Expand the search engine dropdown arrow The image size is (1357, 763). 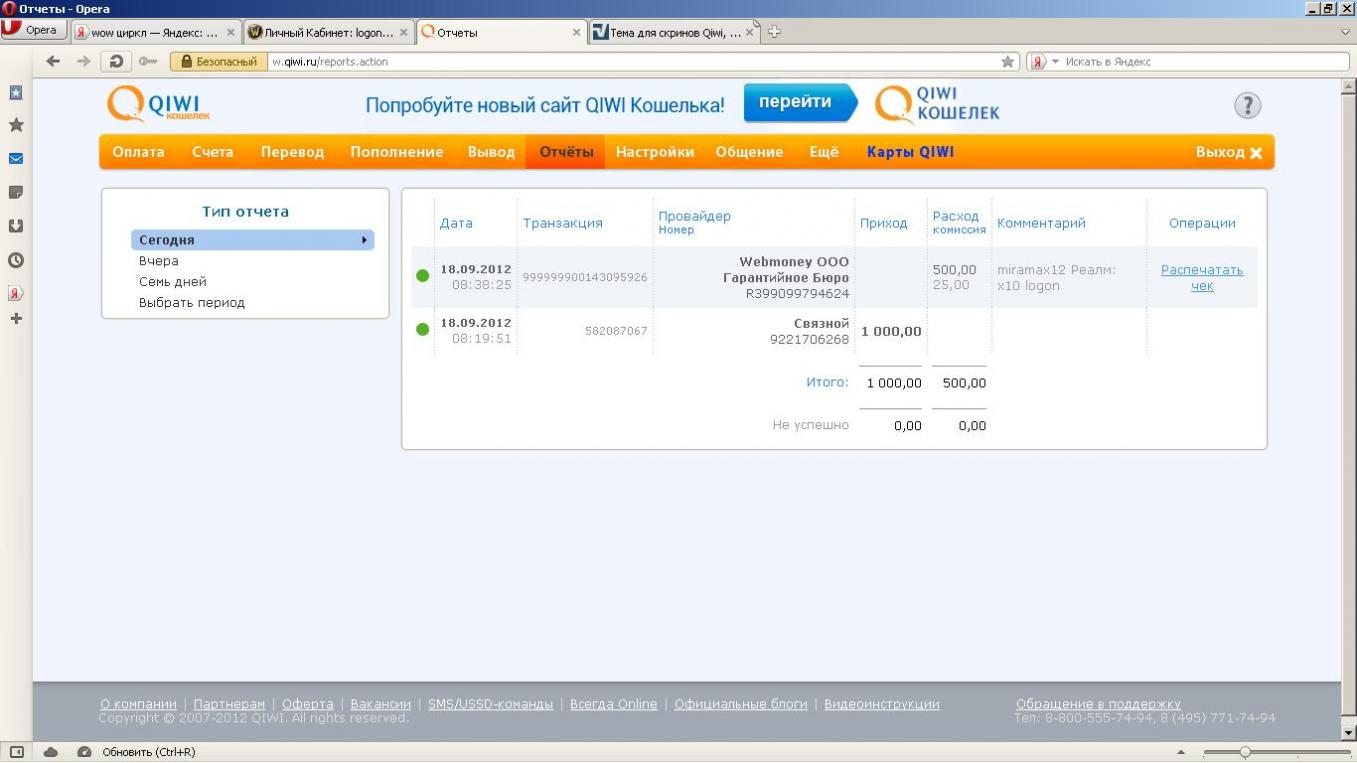click(1055, 62)
